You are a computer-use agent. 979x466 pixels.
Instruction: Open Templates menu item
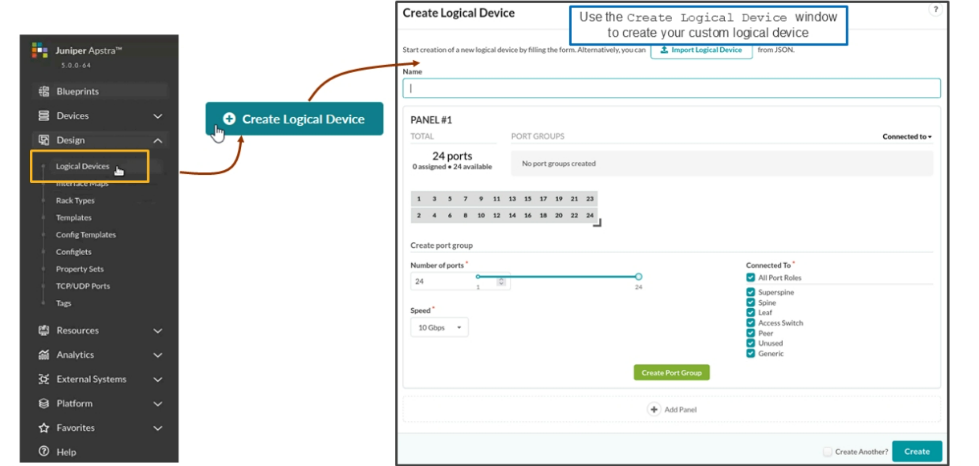[x=74, y=217]
